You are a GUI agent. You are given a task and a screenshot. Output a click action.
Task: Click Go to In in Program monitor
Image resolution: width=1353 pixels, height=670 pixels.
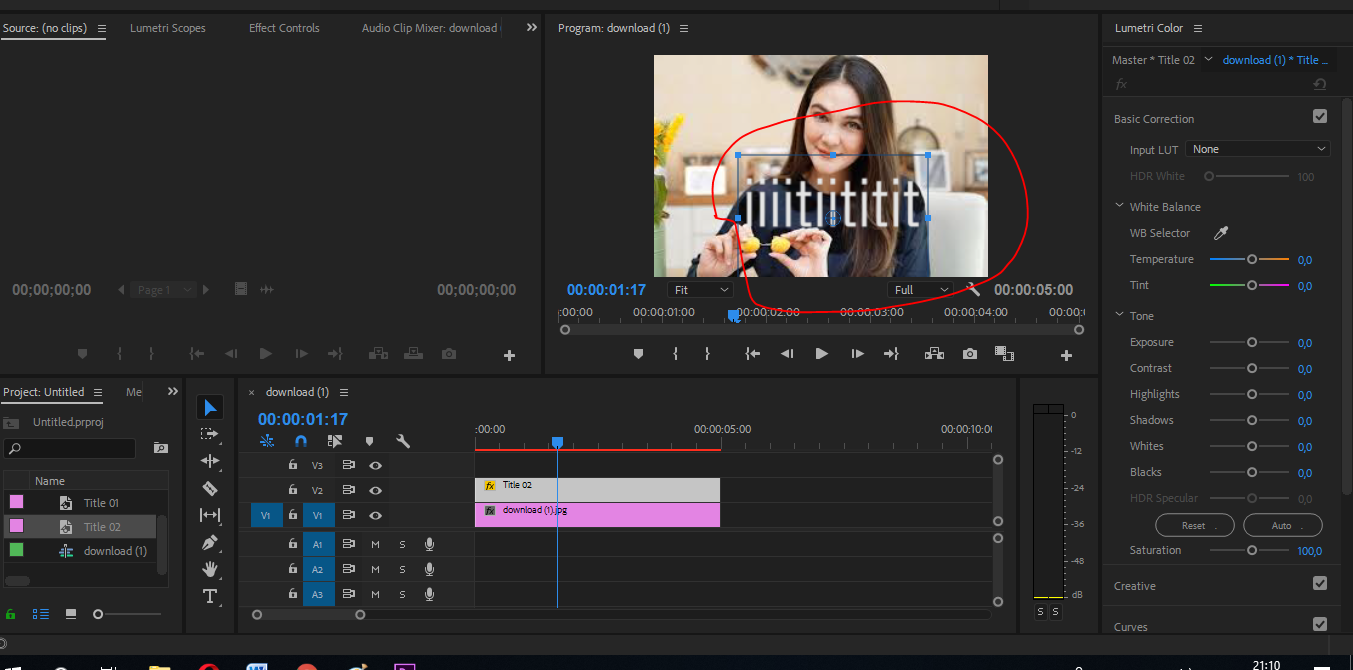(x=753, y=354)
